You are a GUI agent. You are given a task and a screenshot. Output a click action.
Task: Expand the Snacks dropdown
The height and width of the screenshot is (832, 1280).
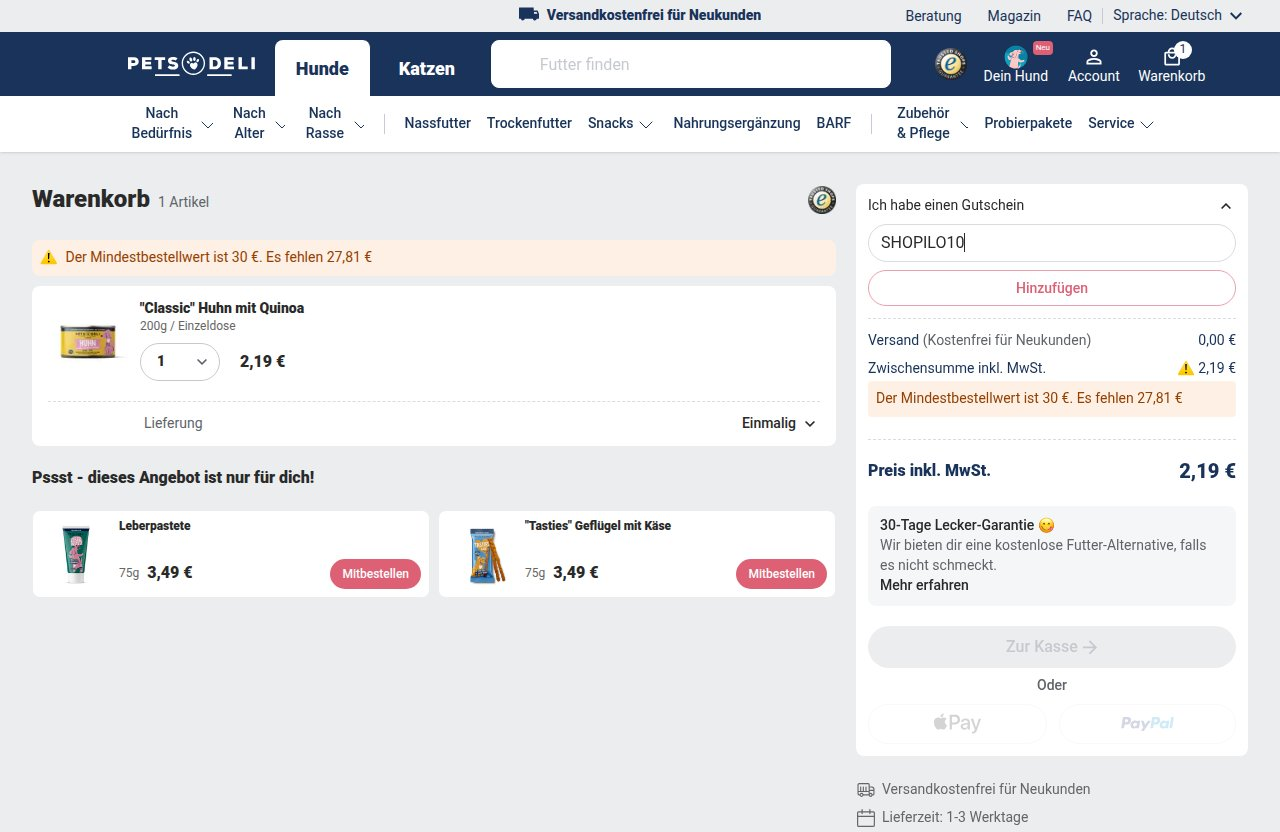point(620,124)
